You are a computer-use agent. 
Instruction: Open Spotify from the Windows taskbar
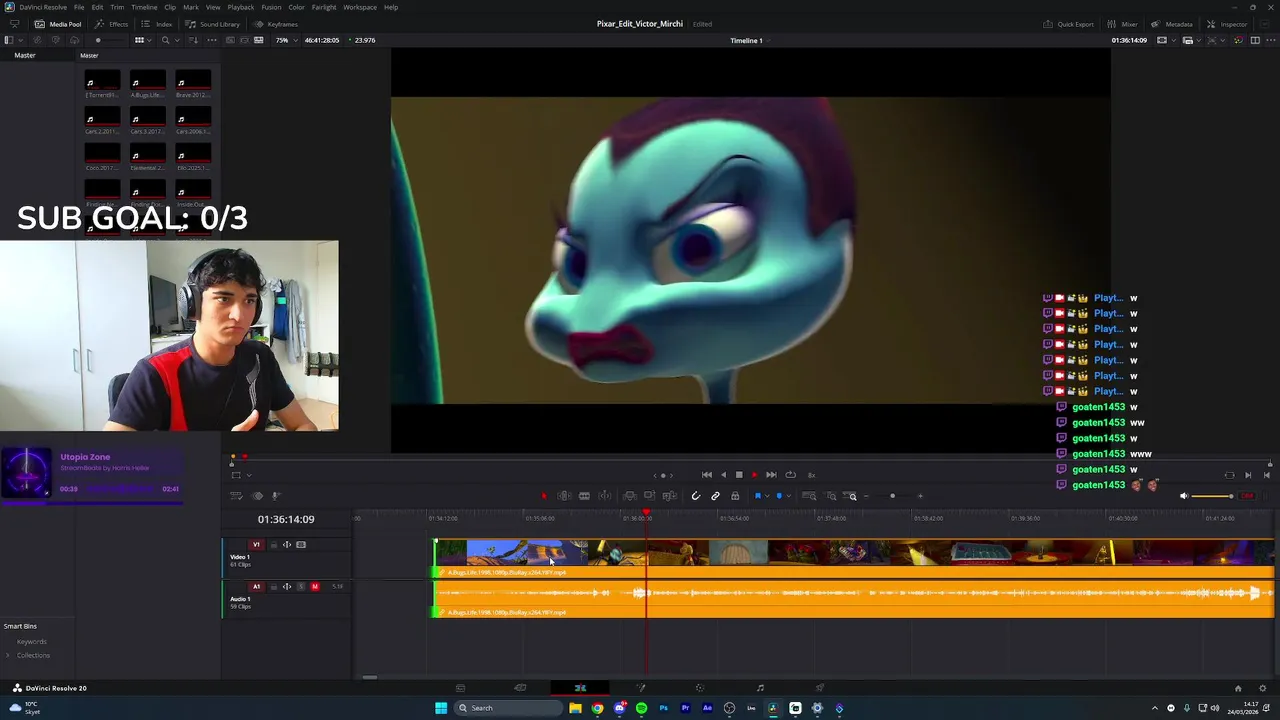pyautogui.click(x=641, y=708)
